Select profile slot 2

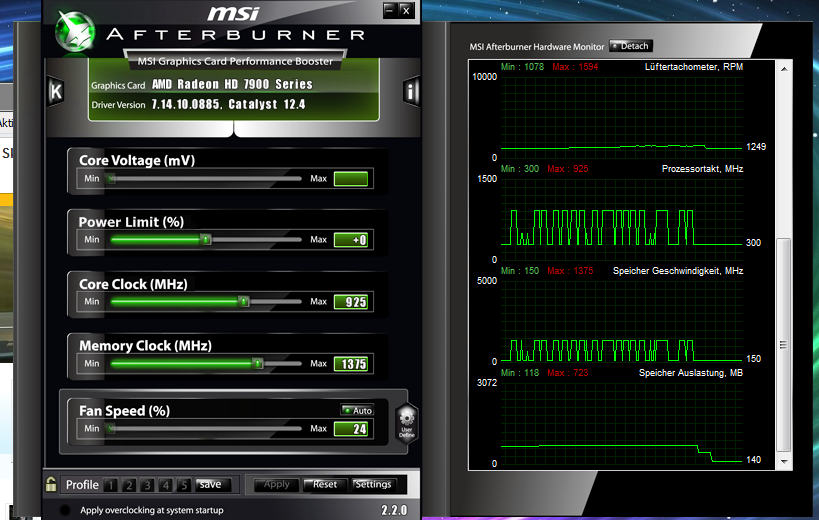click(x=128, y=485)
